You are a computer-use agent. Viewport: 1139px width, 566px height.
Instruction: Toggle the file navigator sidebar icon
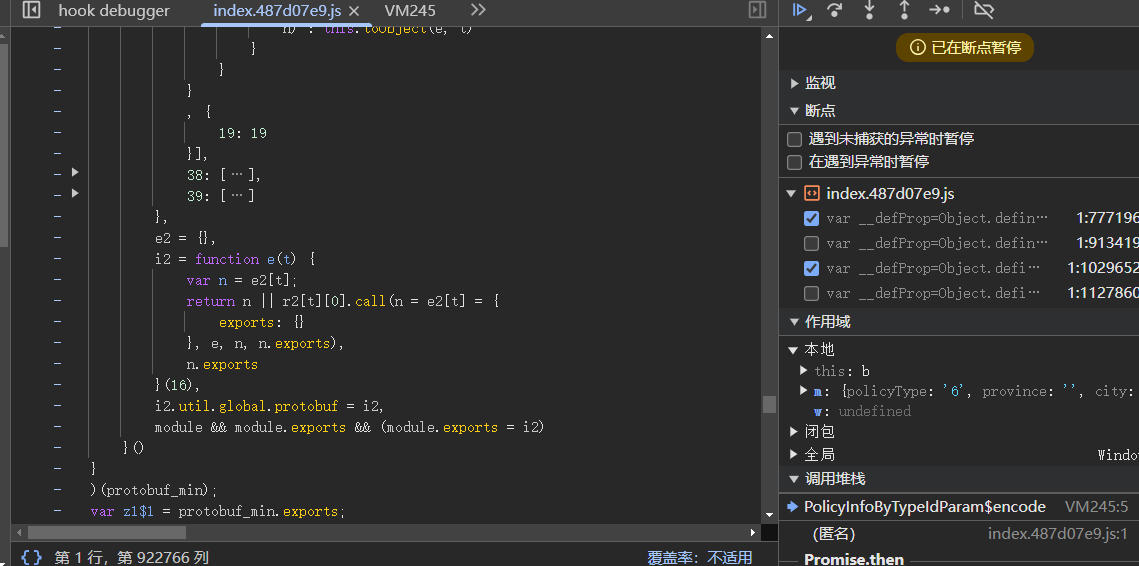click(x=30, y=10)
